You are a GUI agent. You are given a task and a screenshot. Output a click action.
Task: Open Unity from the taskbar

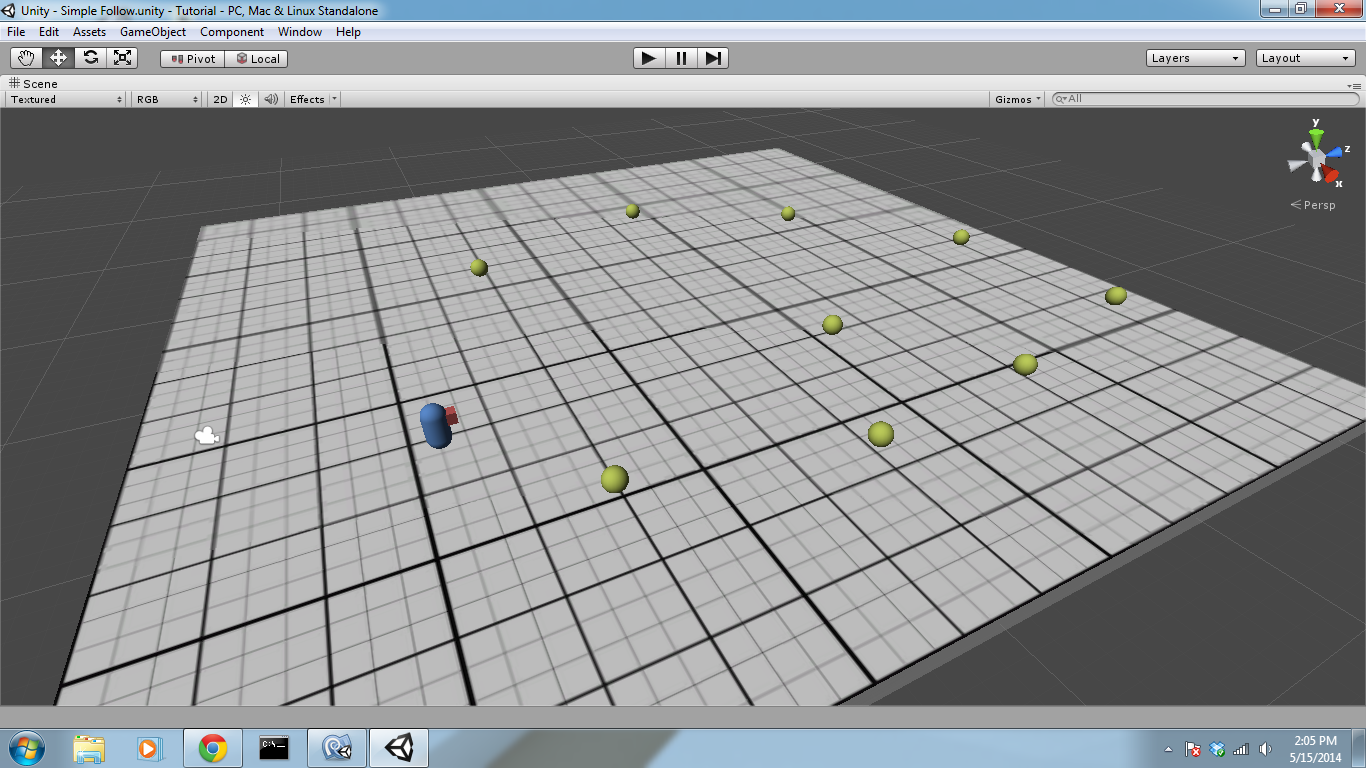click(398, 747)
